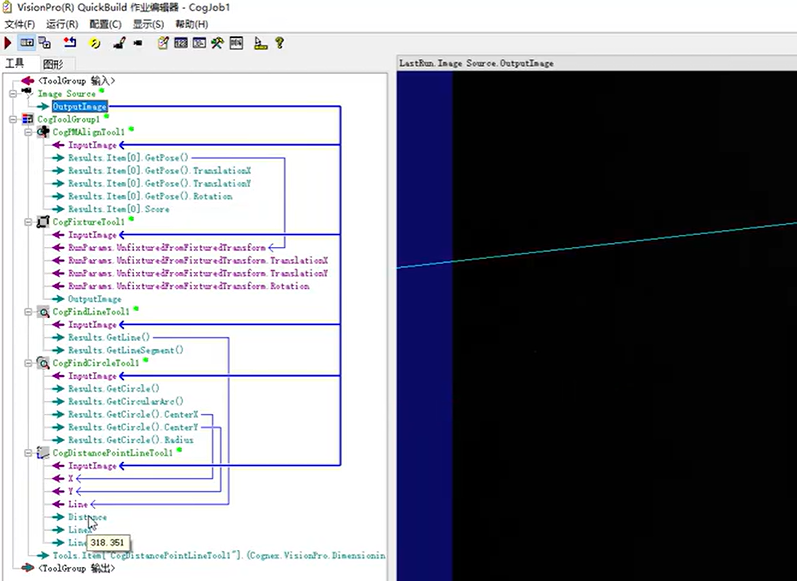Collapse the CogDistancePointLineTool1 node
This screenshot has height=581, width=797.
pyautogui.click(x=28, y=453)
